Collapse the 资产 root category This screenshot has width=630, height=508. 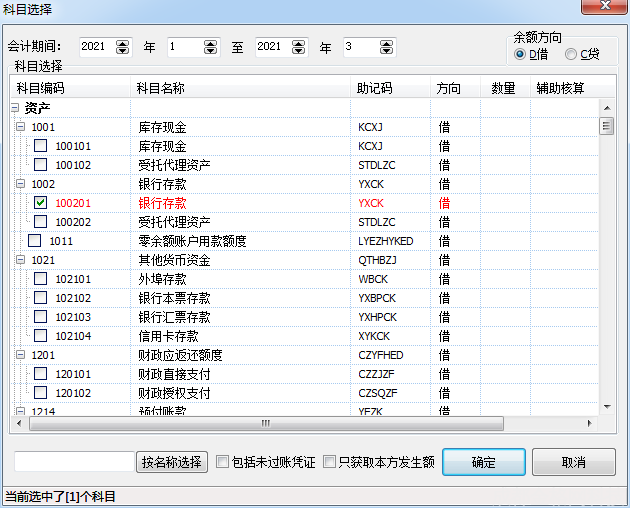tap(14, 108)
